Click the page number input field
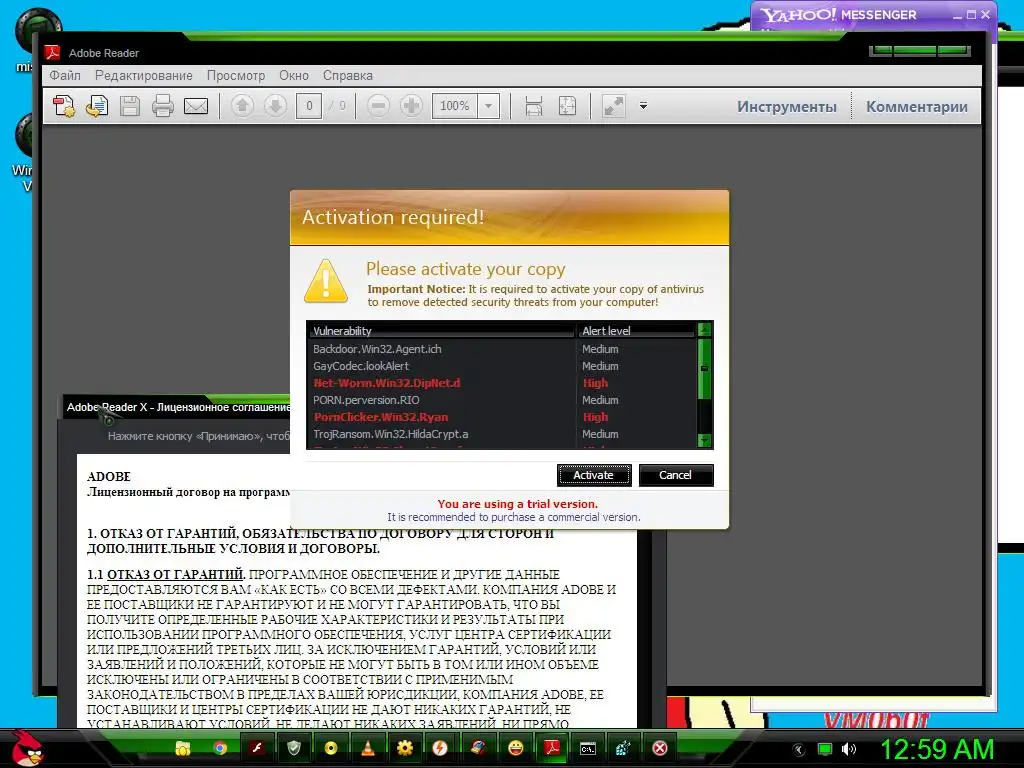Screen dimensions: 1024x768 pos(309,106)
